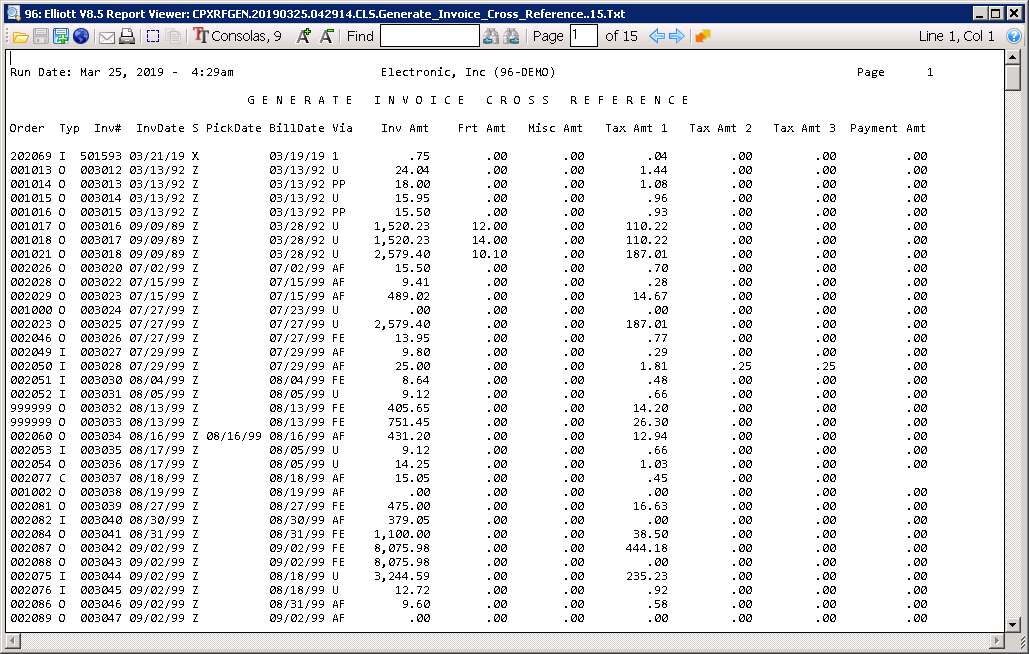
Task: Click inside the Find text box
Action: [430, 36]
